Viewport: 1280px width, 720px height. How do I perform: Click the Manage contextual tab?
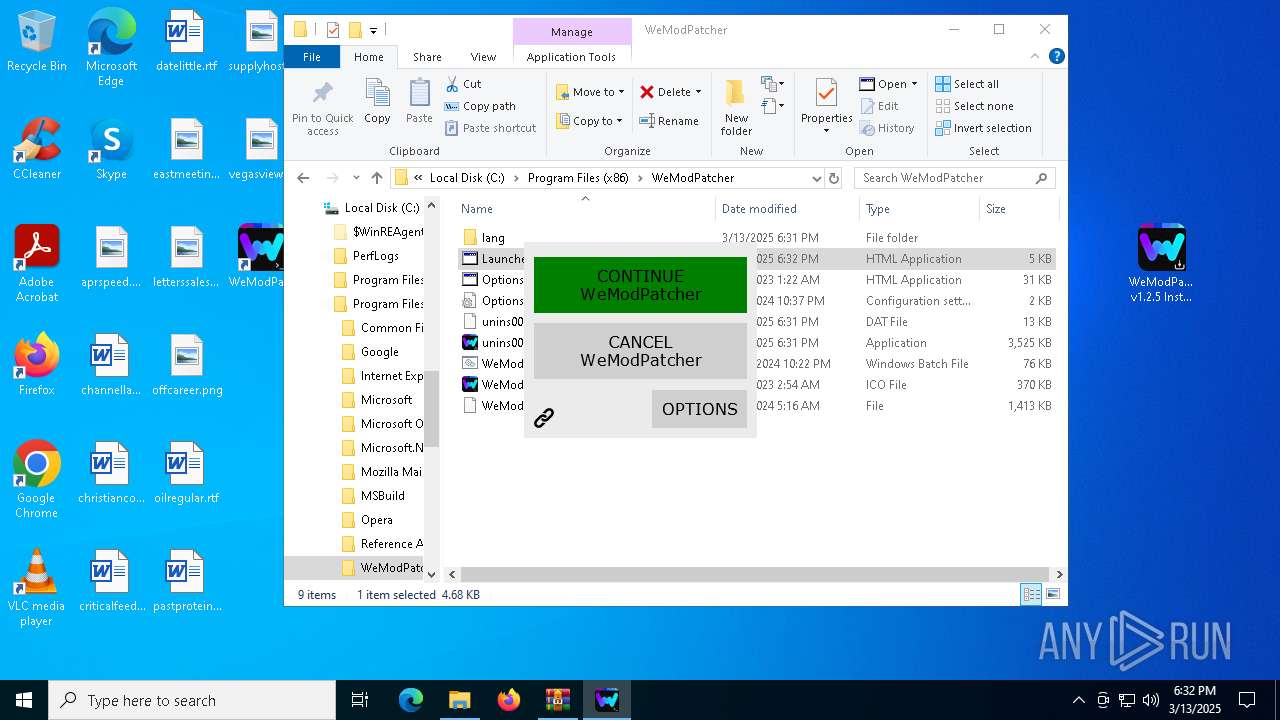pos(572,32)
